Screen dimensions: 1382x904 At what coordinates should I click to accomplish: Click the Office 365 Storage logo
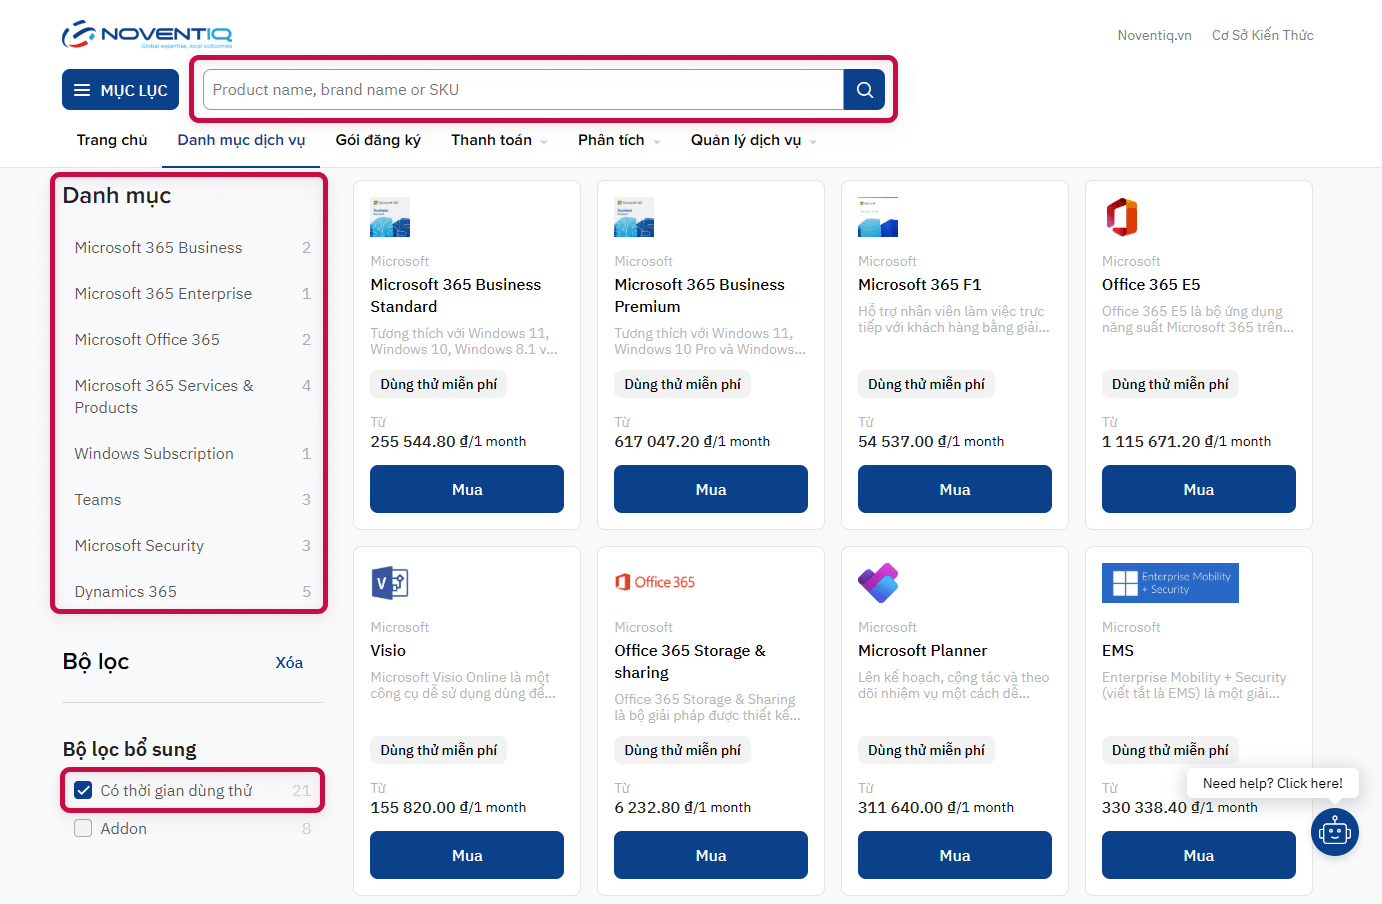655,582
